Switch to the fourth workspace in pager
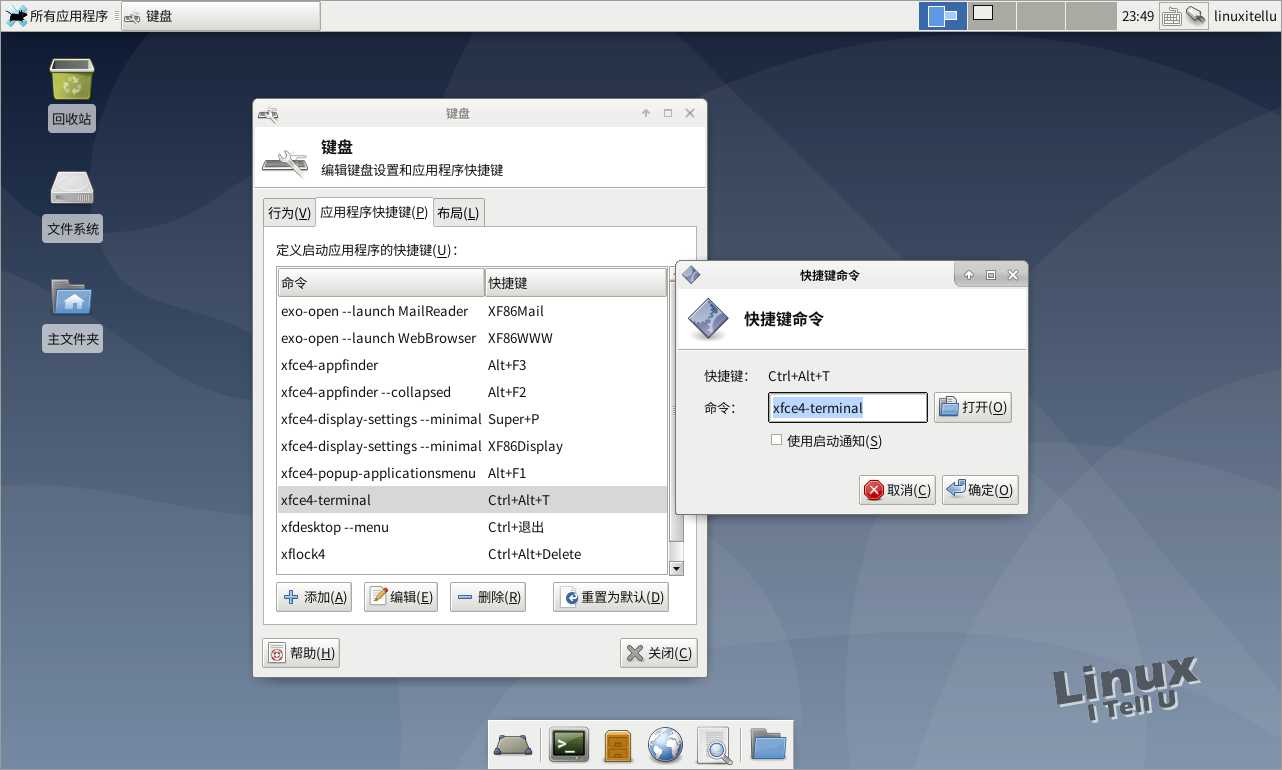Image resolution: width=1282 pixels, height=770 pixels. (1091, 16)
